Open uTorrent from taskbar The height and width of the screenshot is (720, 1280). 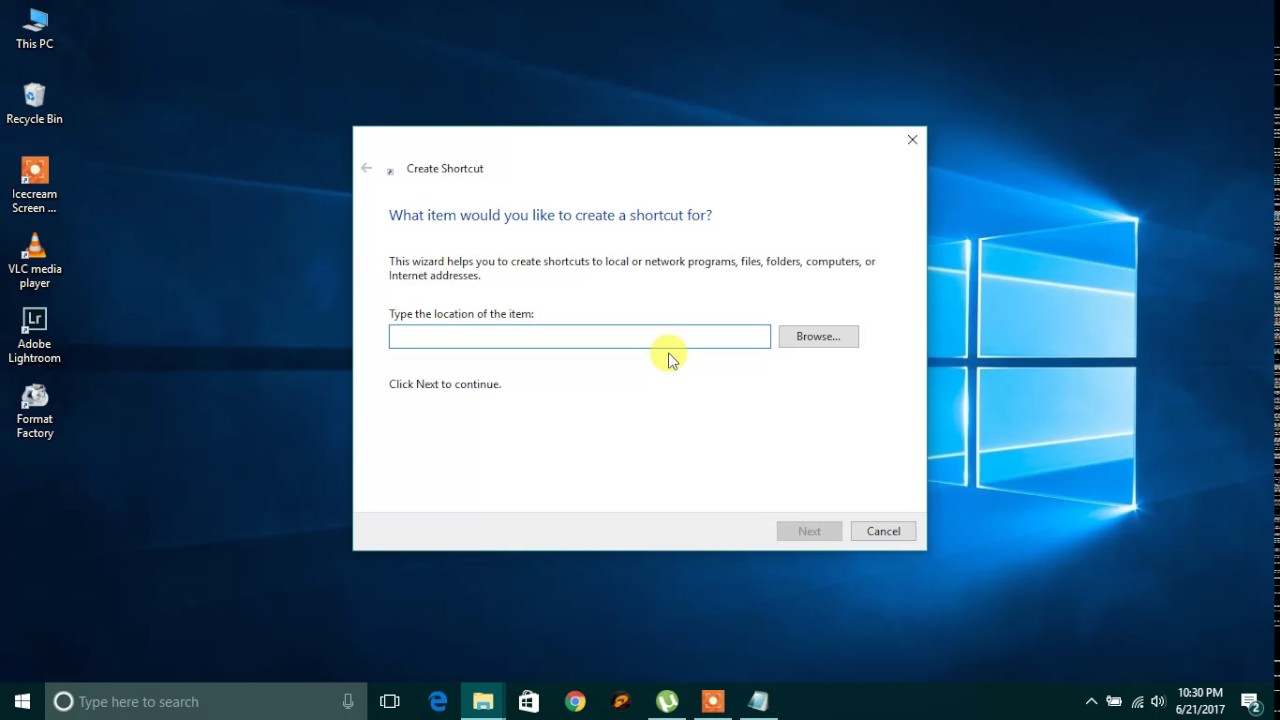point(667,701)
